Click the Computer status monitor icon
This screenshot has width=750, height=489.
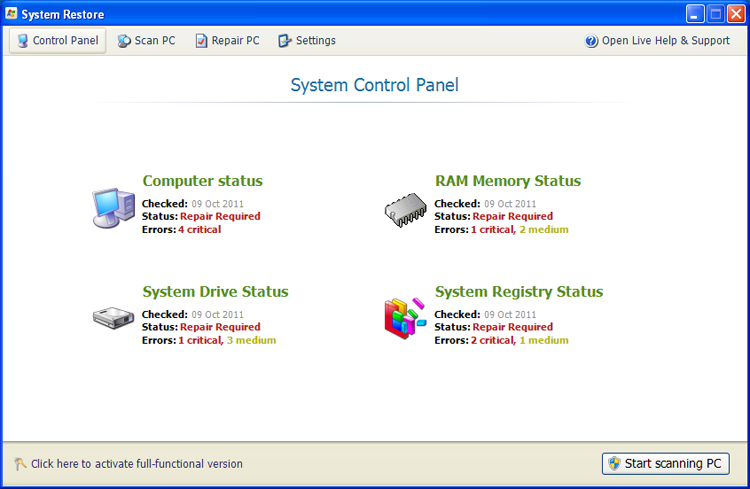pos(113,208)
